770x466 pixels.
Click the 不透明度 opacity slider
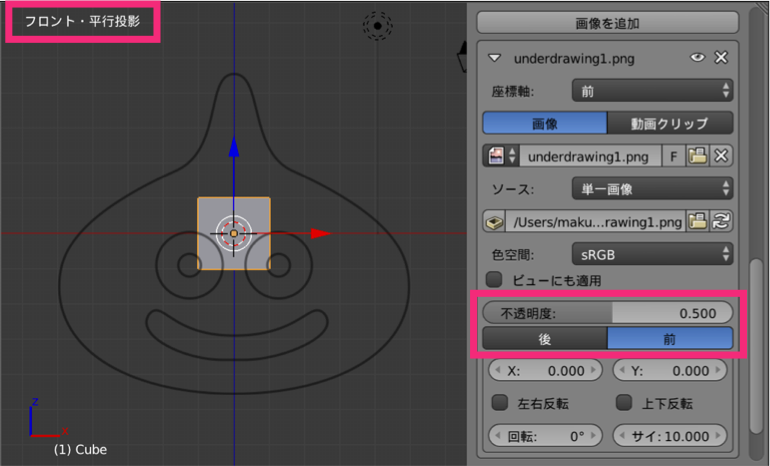(608, 313)
